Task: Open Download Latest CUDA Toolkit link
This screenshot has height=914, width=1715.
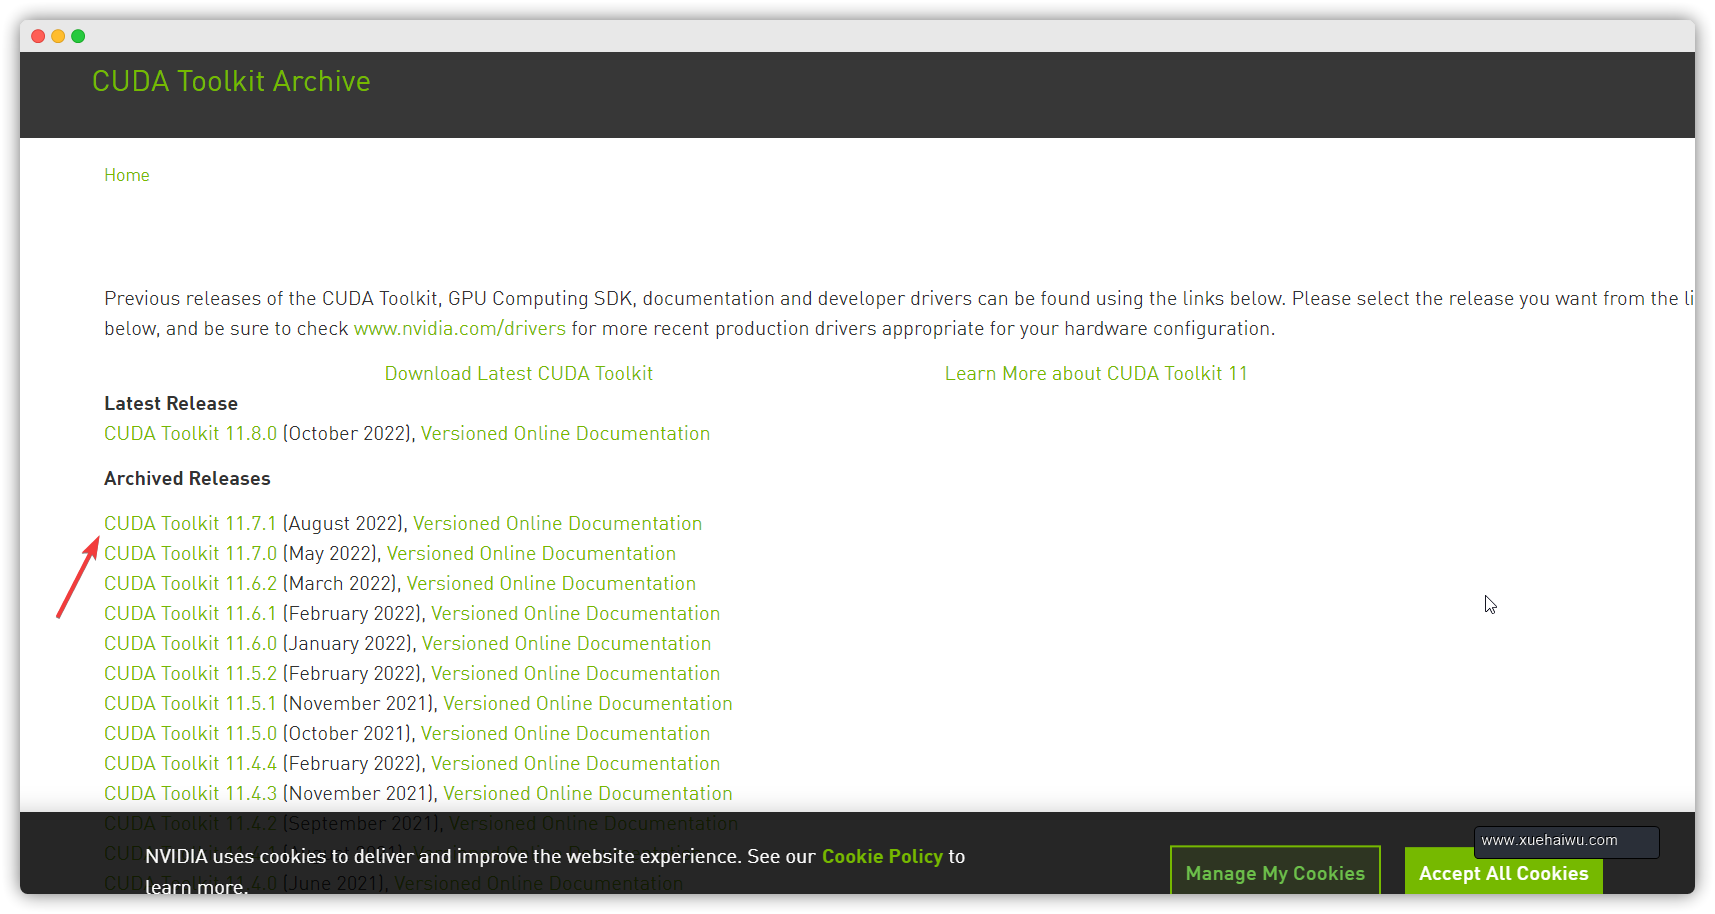Action: (x=519, y=374)
